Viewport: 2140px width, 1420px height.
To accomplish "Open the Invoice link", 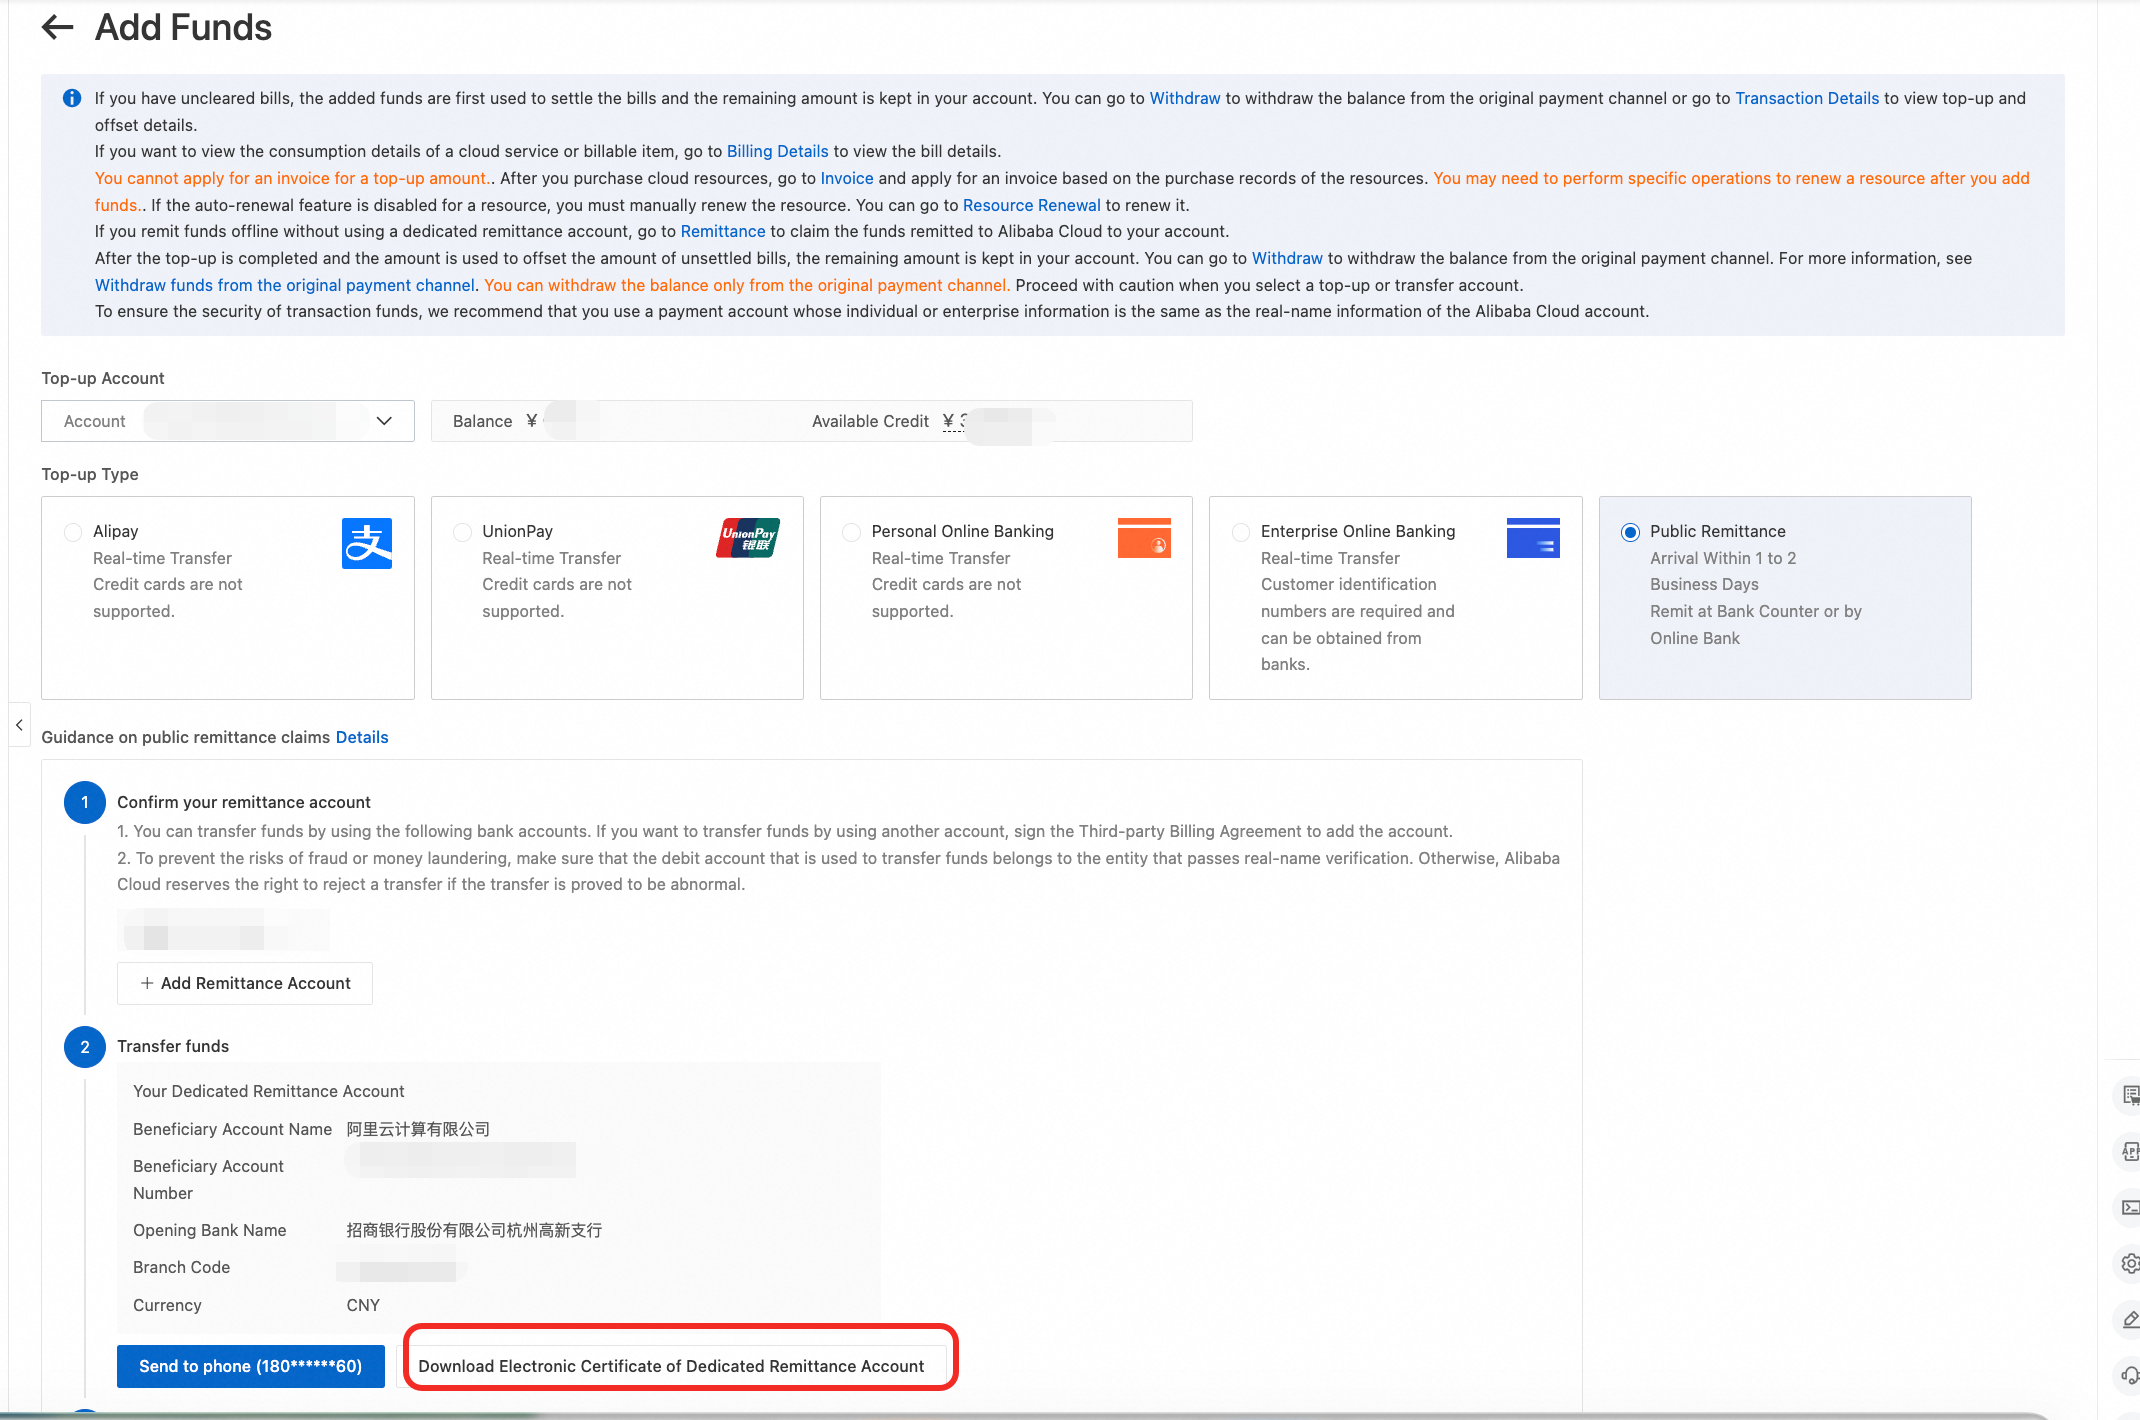I will (847, 178).
